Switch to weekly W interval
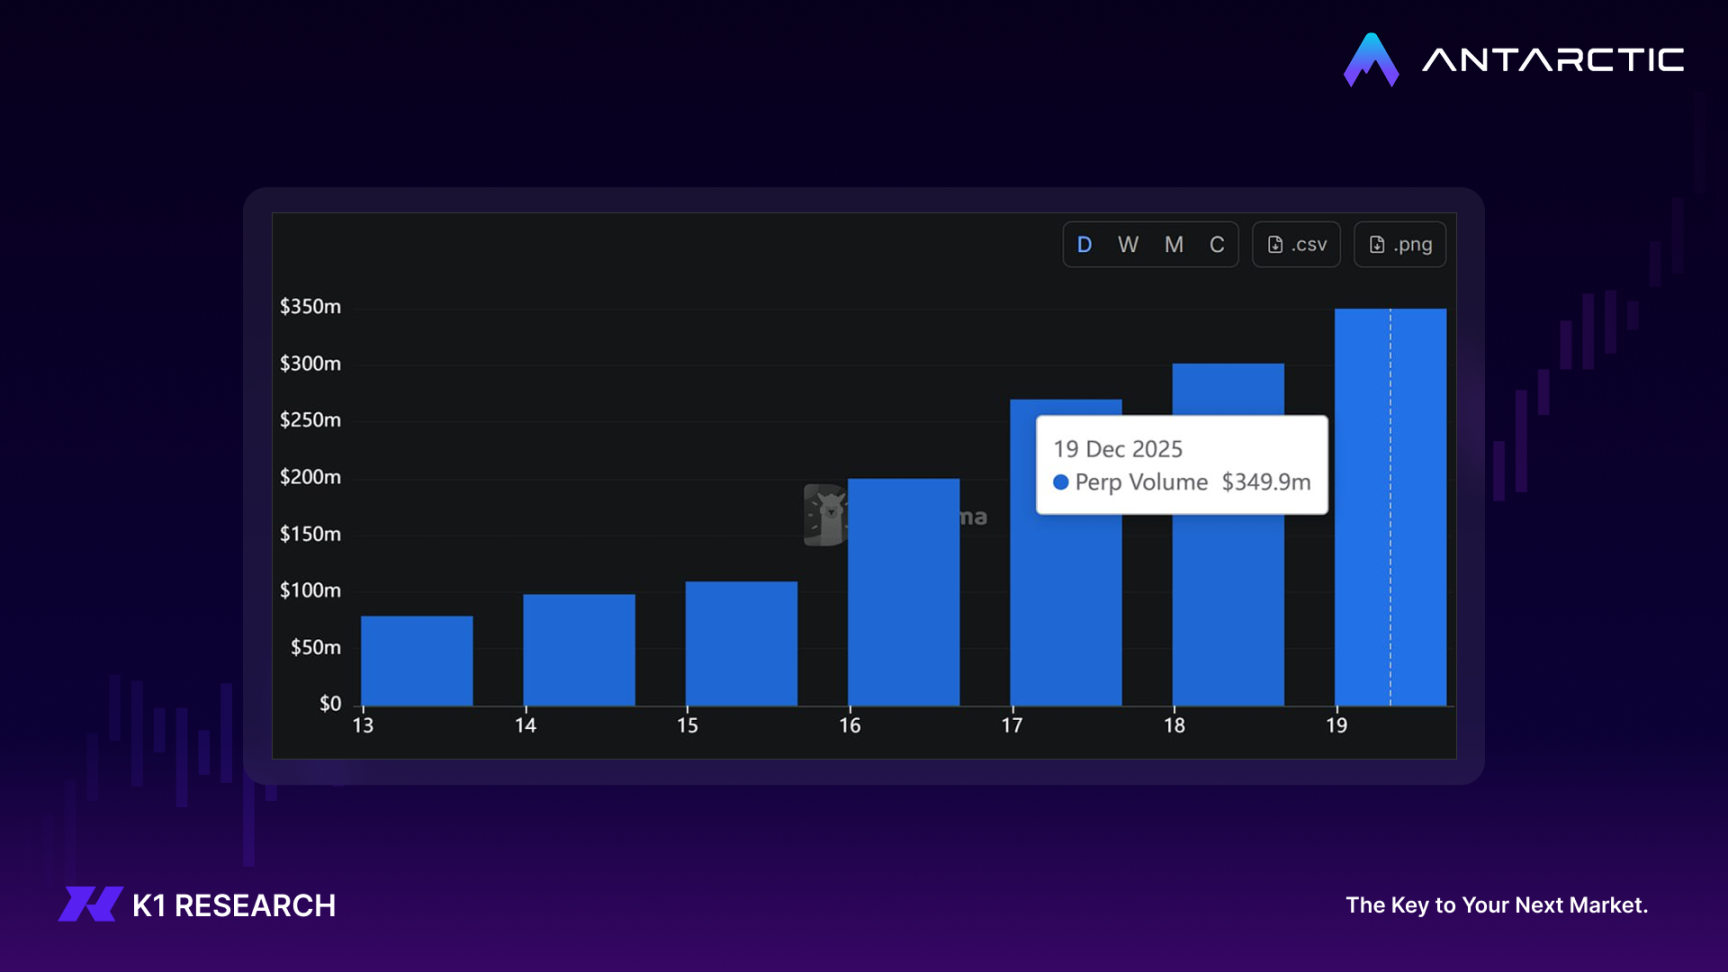1728x972 pixels. (1128, 245)
